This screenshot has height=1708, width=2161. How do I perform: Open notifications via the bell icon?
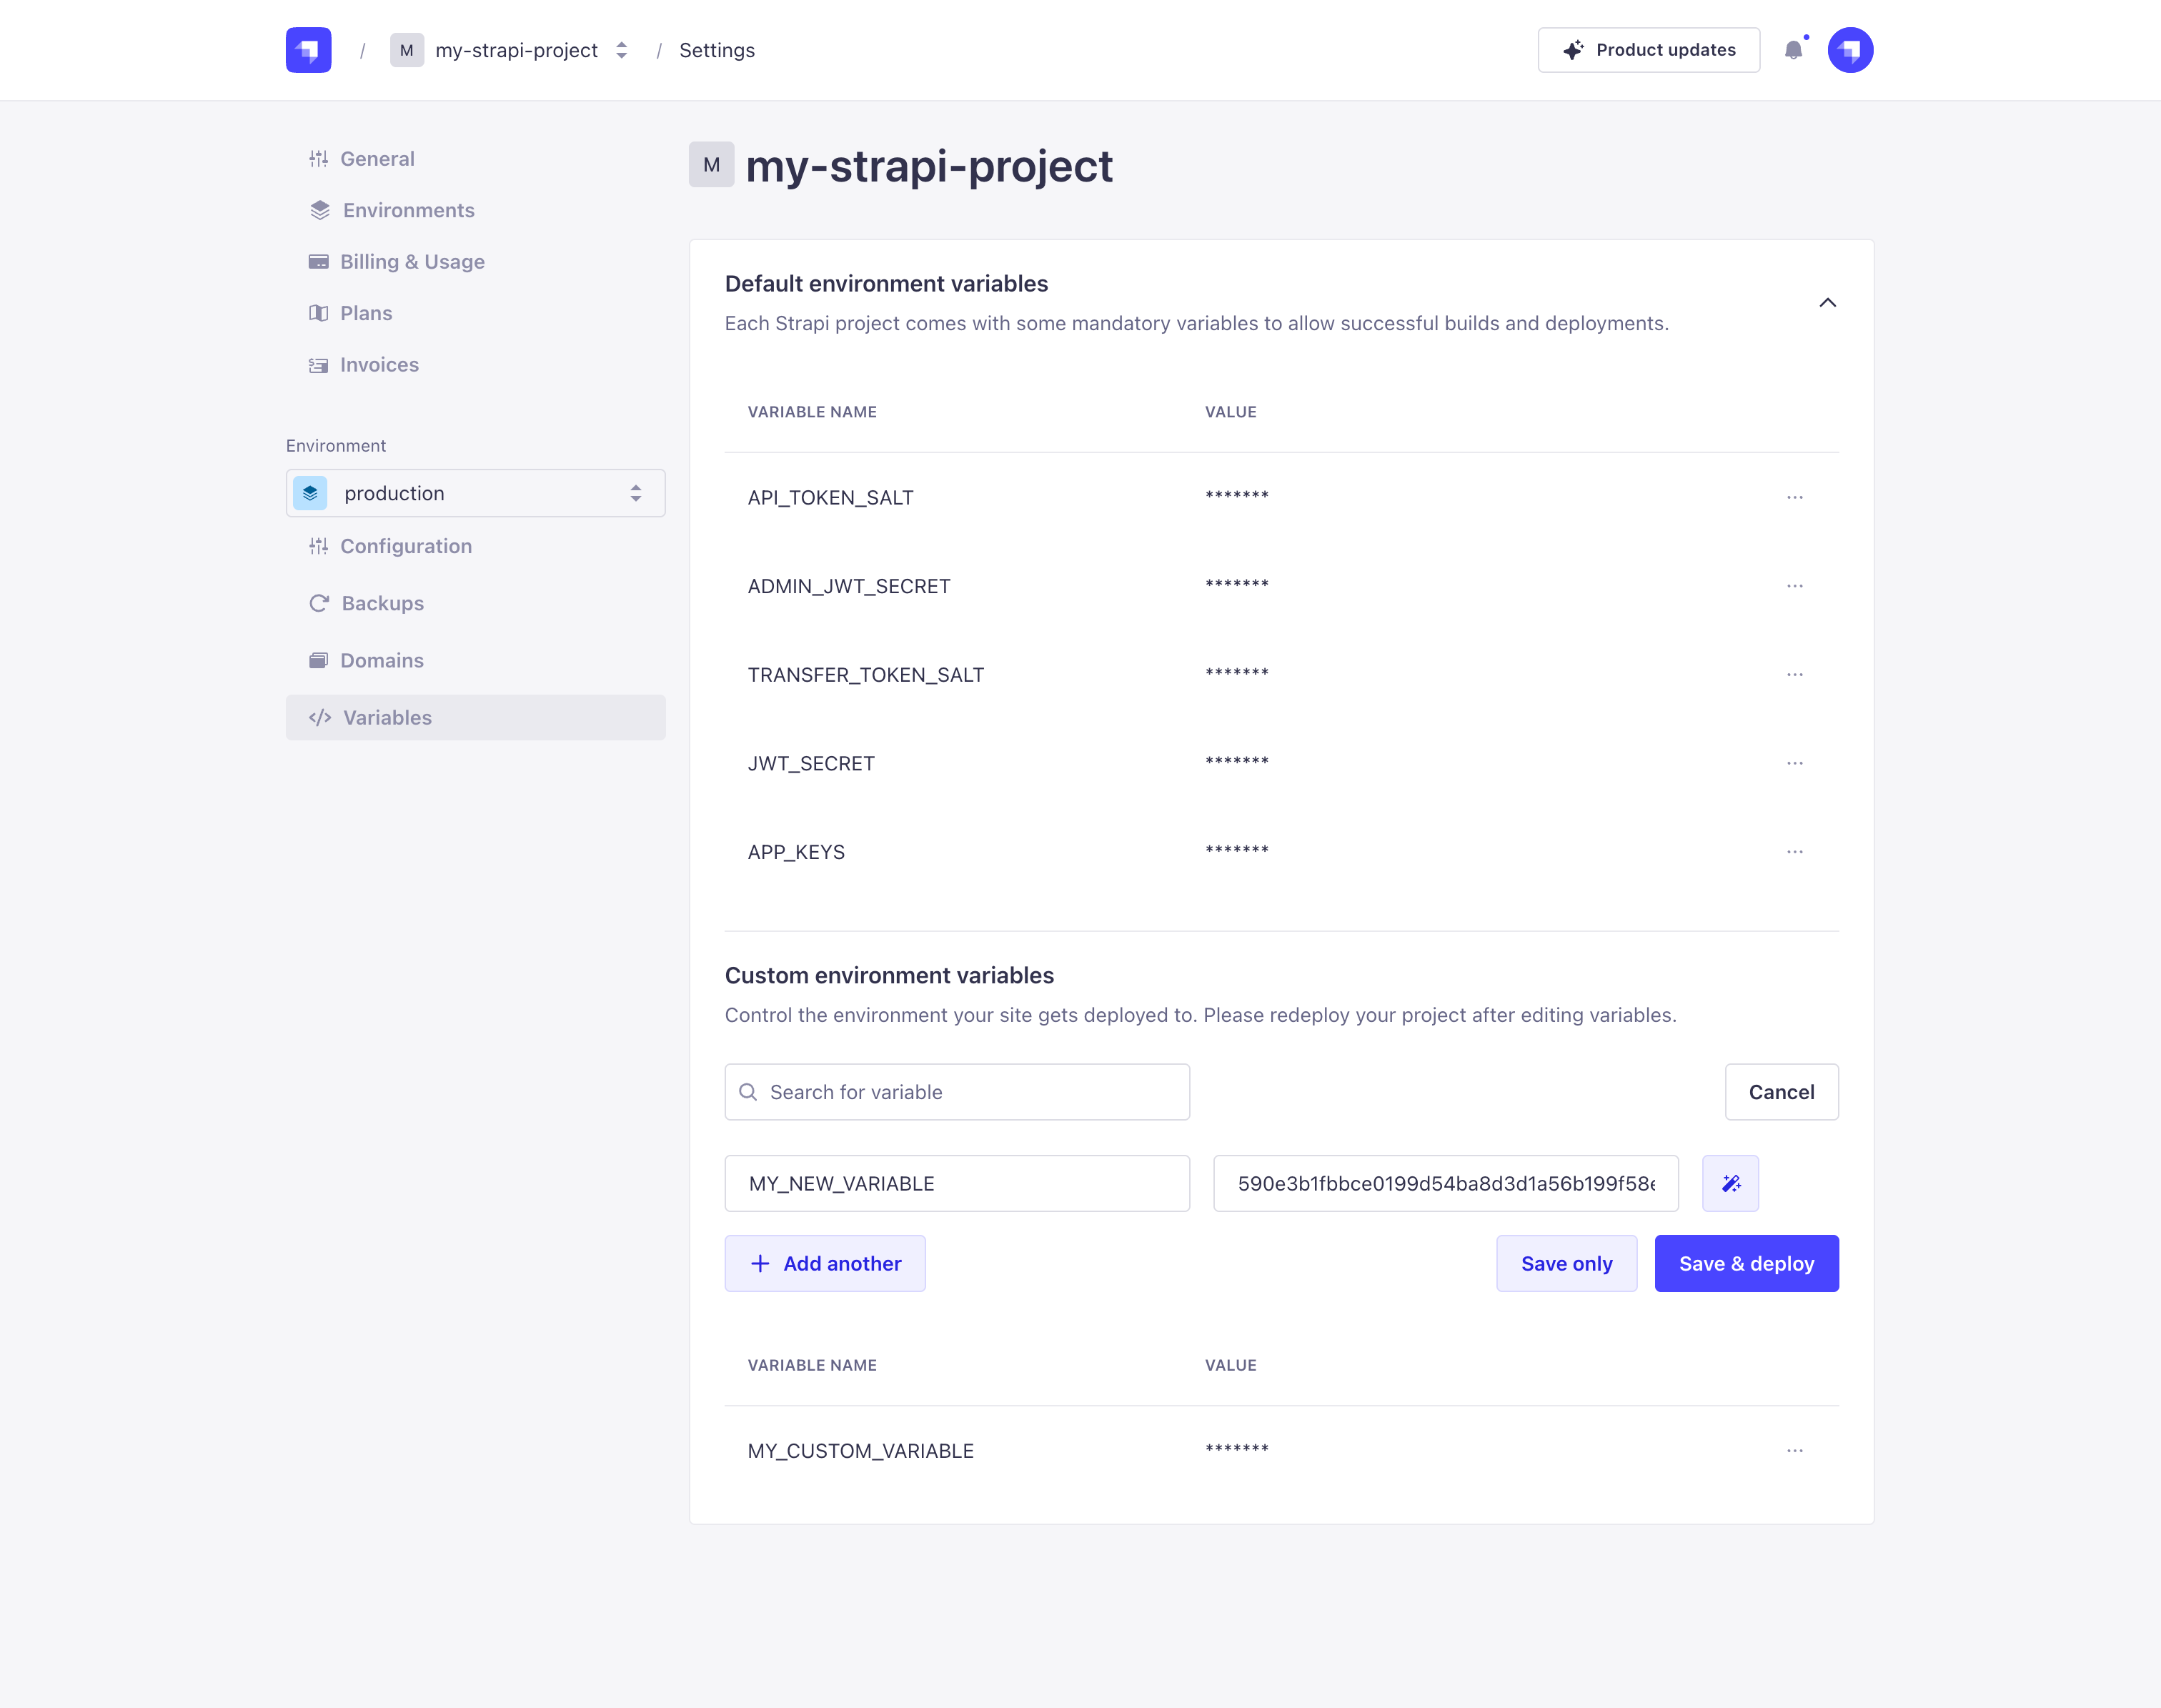coord(1794,49)
